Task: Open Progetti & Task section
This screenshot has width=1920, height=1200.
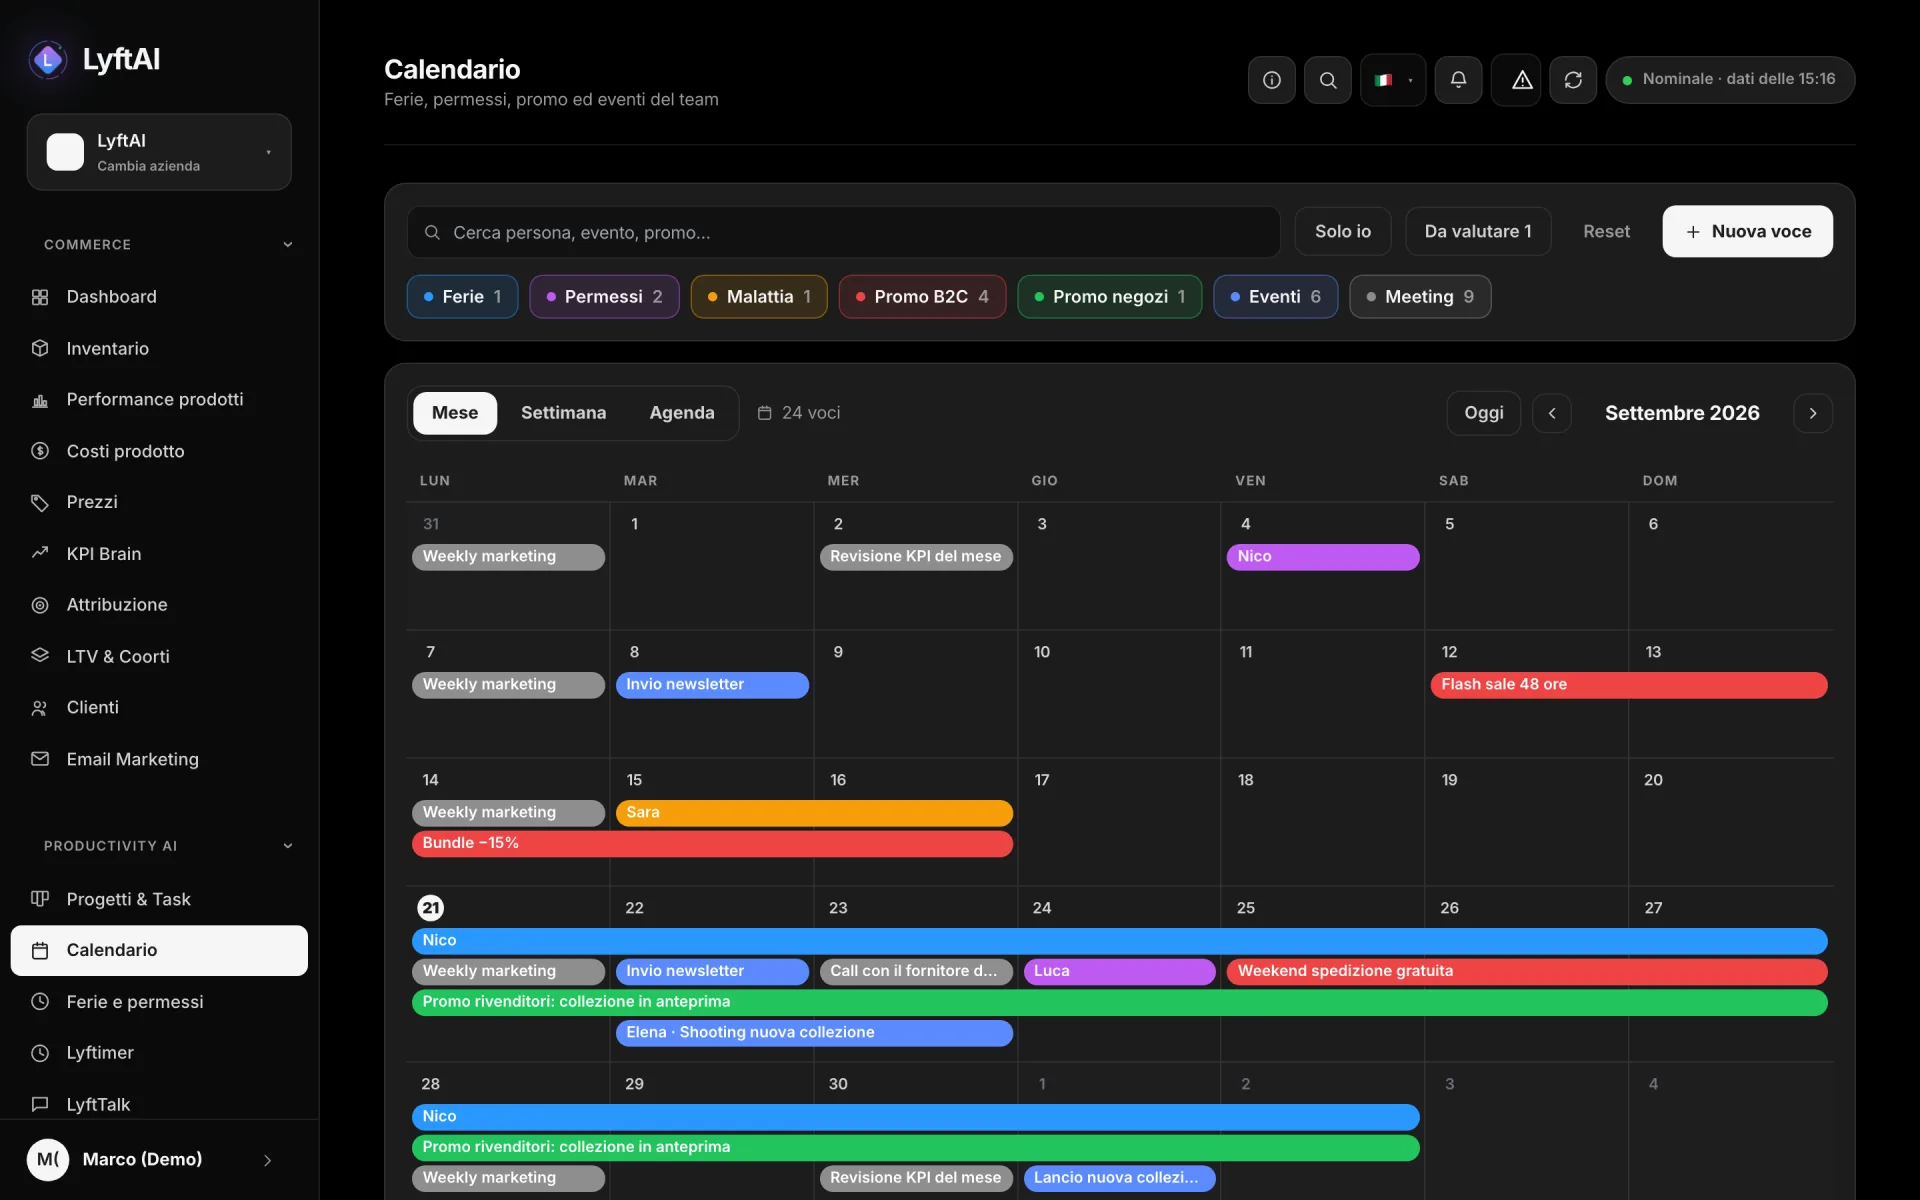Action: pos(159,899)
